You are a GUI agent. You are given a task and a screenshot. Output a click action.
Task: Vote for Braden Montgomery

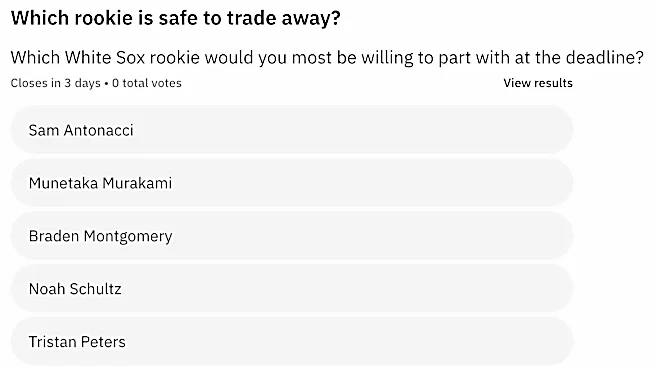[x=292, y=236]
